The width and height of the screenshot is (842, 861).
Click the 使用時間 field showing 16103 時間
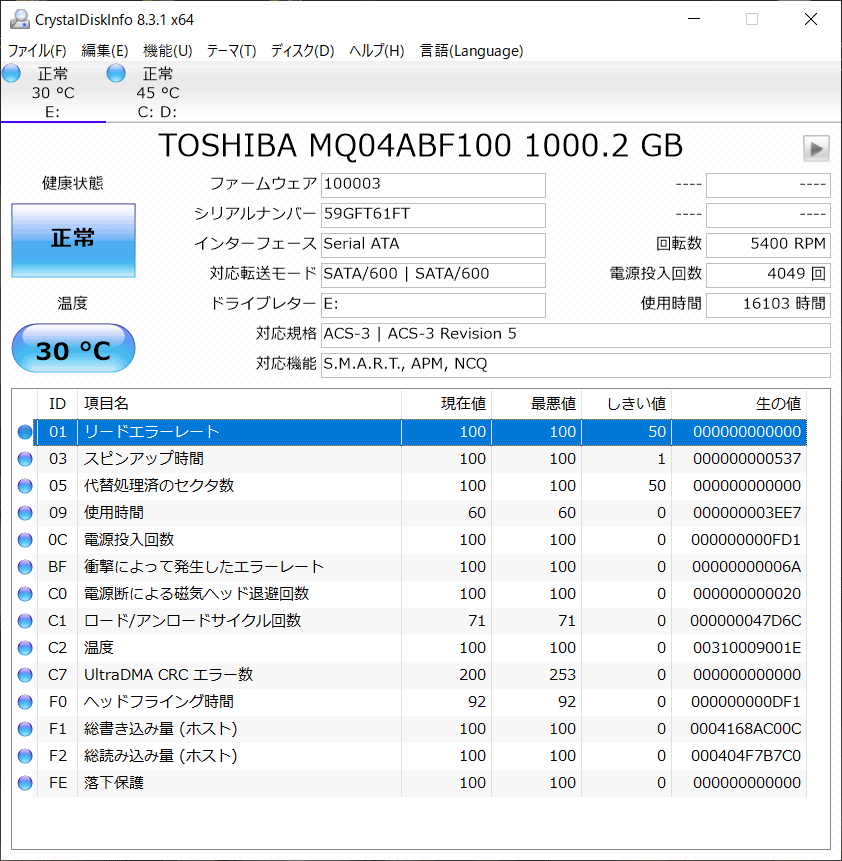[768, 305]
